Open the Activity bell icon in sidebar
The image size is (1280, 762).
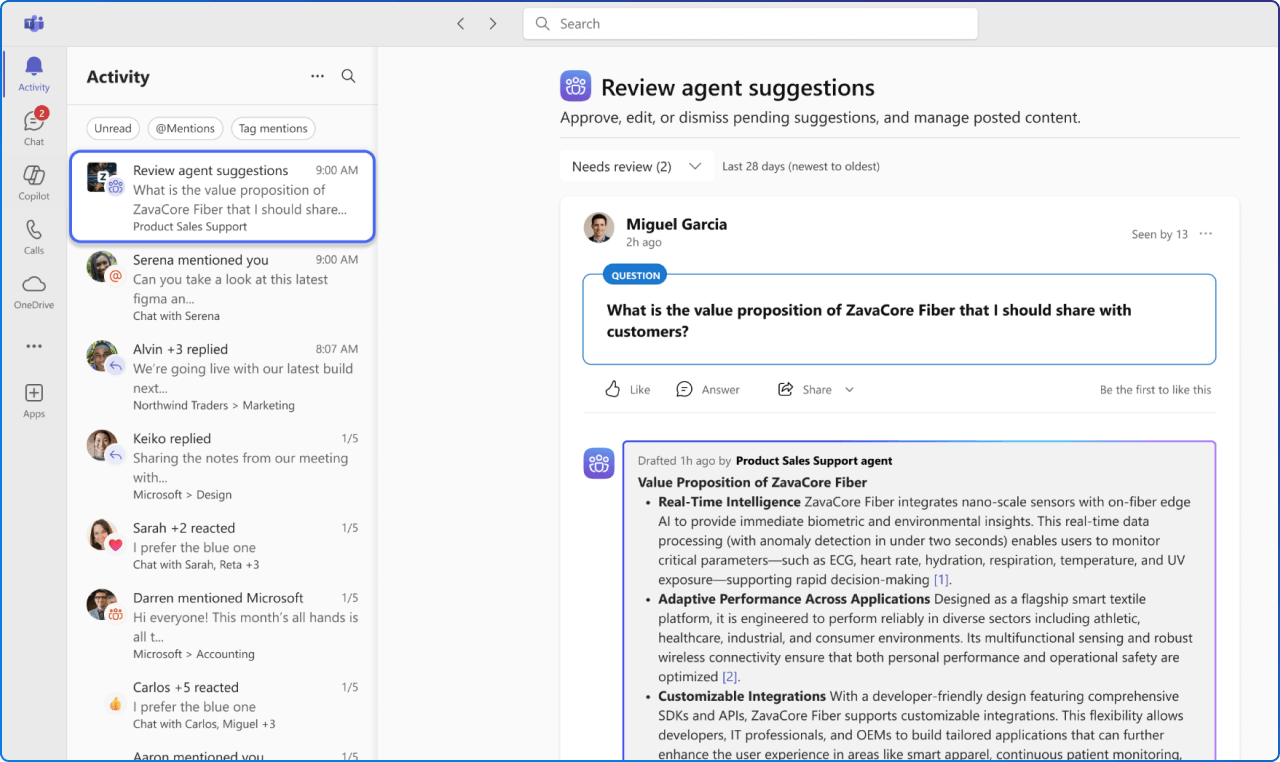click(x=34, y=74)
